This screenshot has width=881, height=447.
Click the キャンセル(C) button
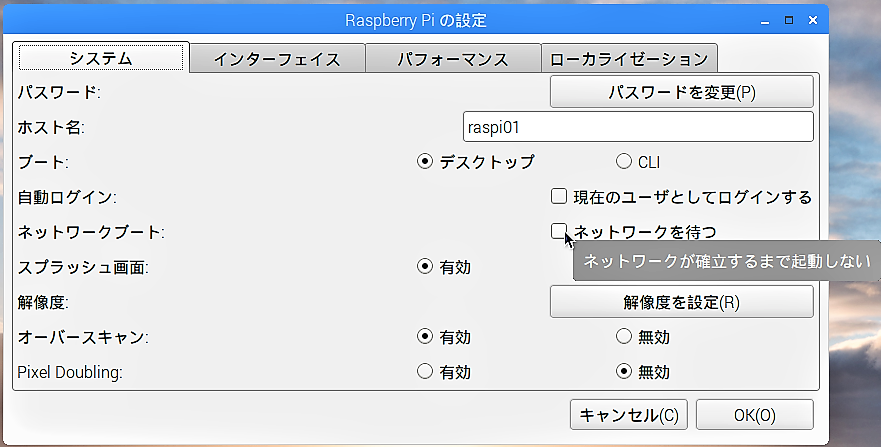629,415
